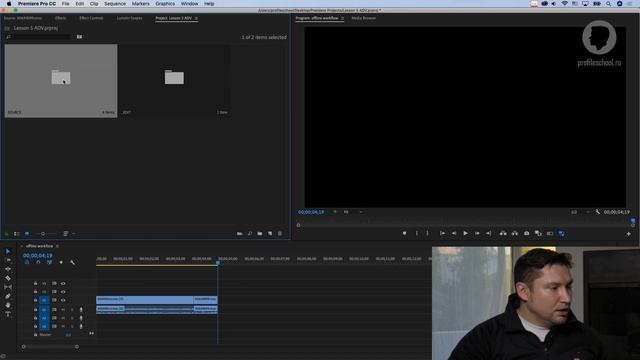Screen dimensions: 640x360
Task: Click the timeline Add Marker icon
Action: pos(61,262)
